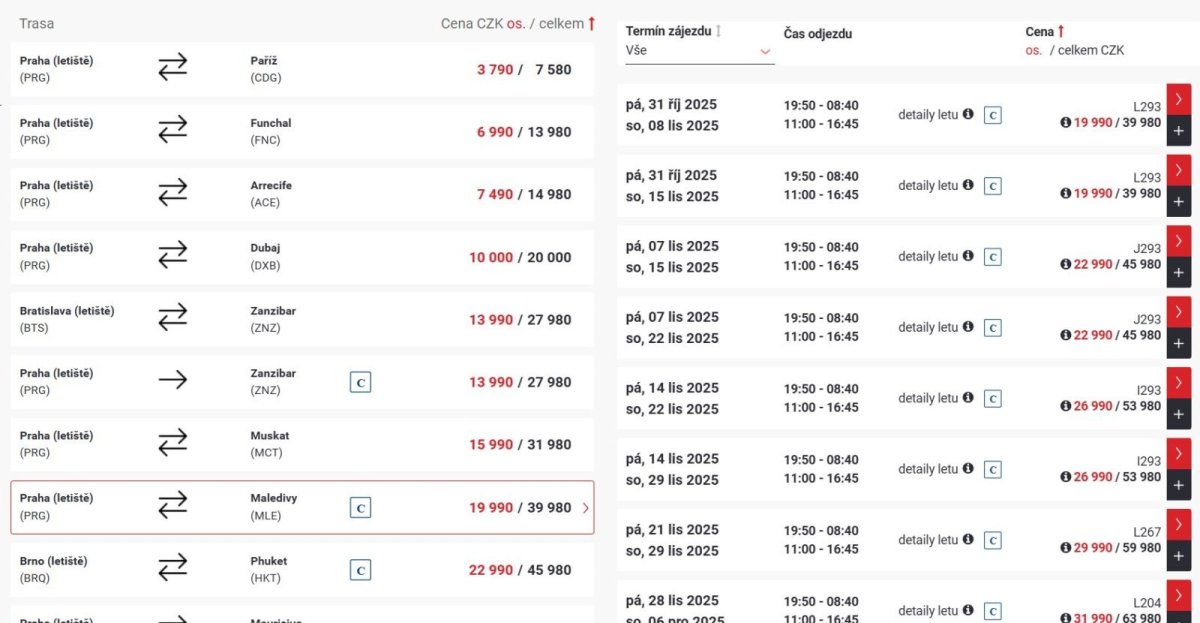Click the C class badge on Maledivy route
This screenshot has width=1200, height=623.
click(x=361, y=508)
